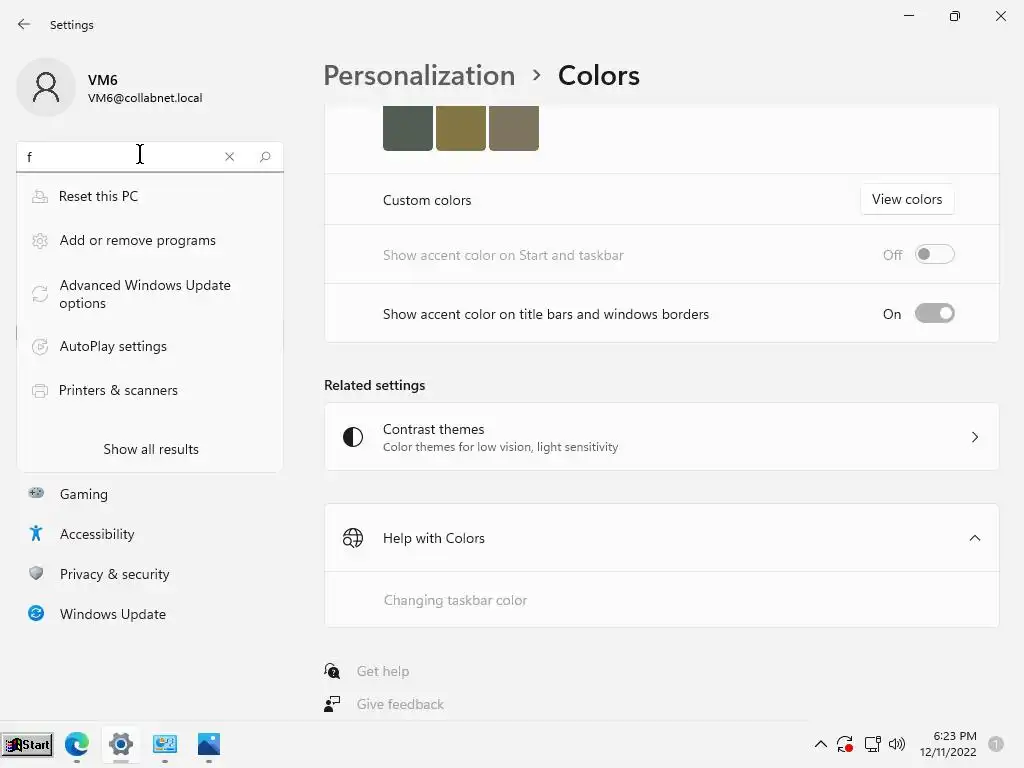Click the volume speaker tray icon
The height and width of the screenshot is (768, 1024).
[x=897, y=744]
